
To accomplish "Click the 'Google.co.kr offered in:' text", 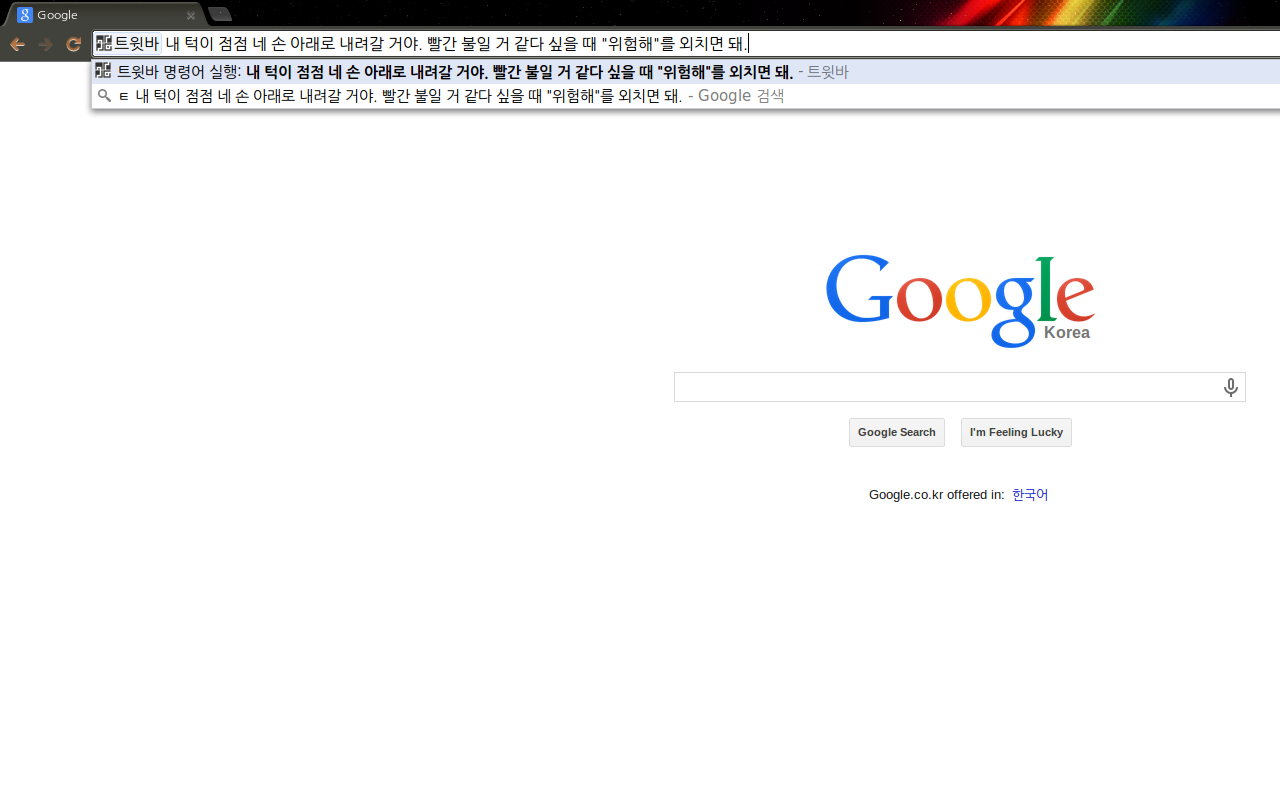I will 937,495.
